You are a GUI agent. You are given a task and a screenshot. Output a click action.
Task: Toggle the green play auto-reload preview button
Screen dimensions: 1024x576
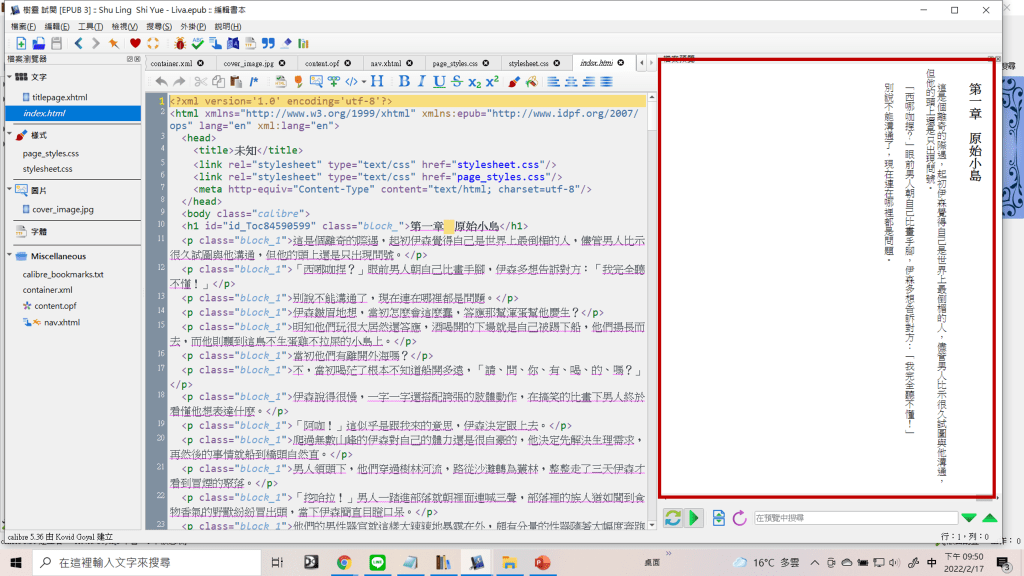(695, 517)
